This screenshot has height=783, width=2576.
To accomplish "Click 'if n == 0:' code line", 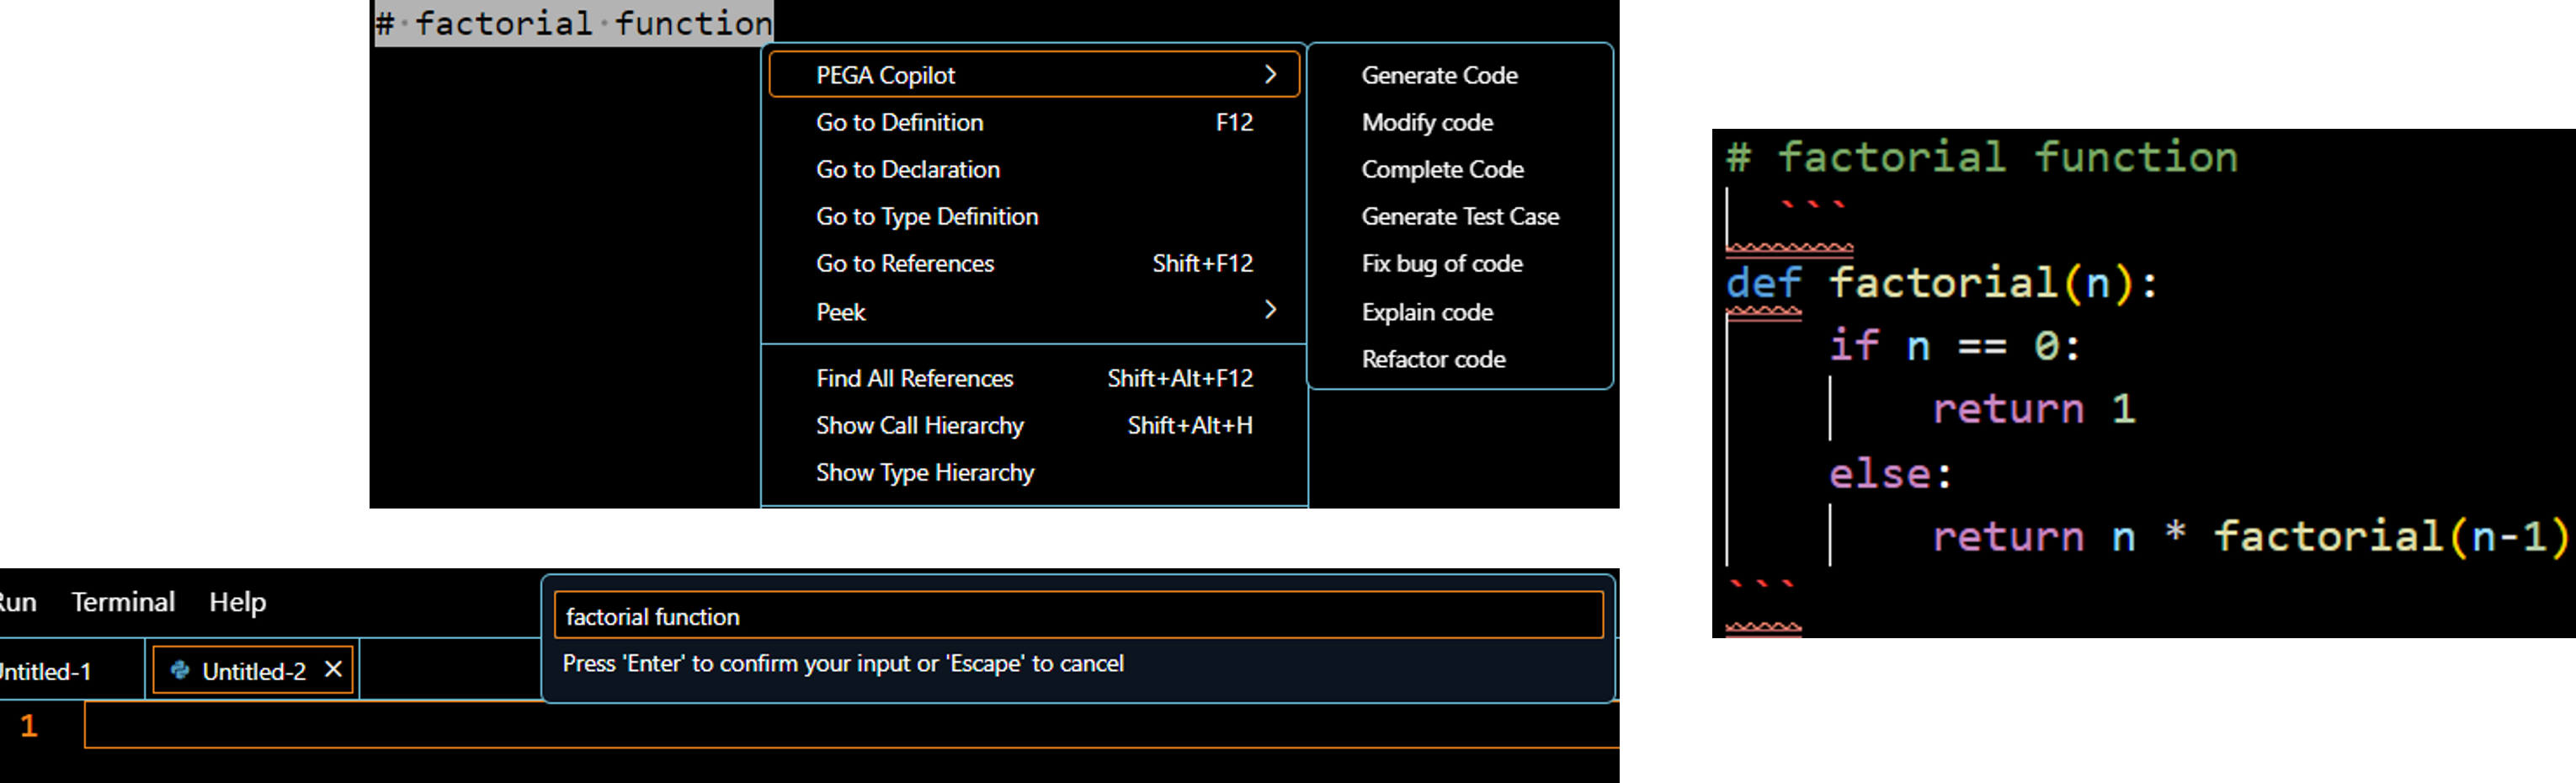I will coord(1955,346).
